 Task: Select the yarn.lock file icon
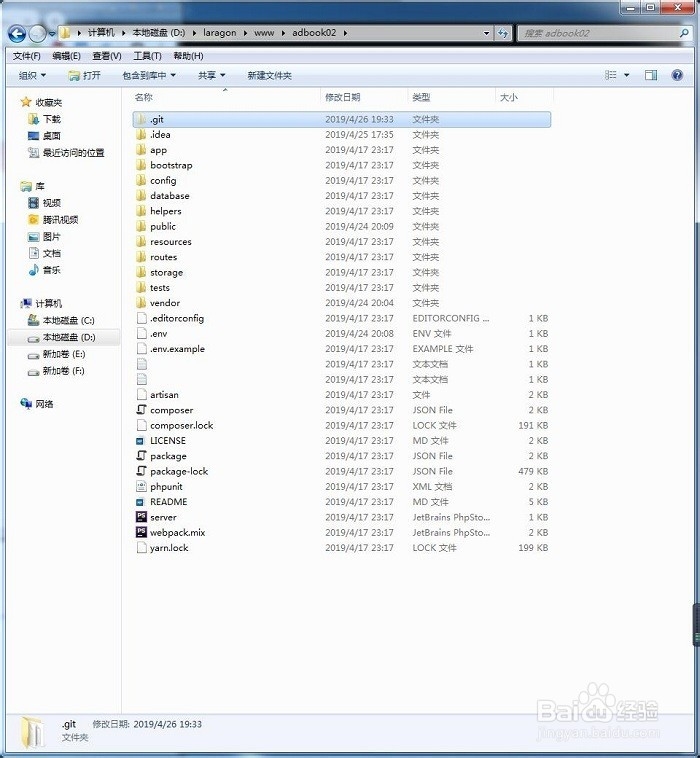[x=142, y=548]
